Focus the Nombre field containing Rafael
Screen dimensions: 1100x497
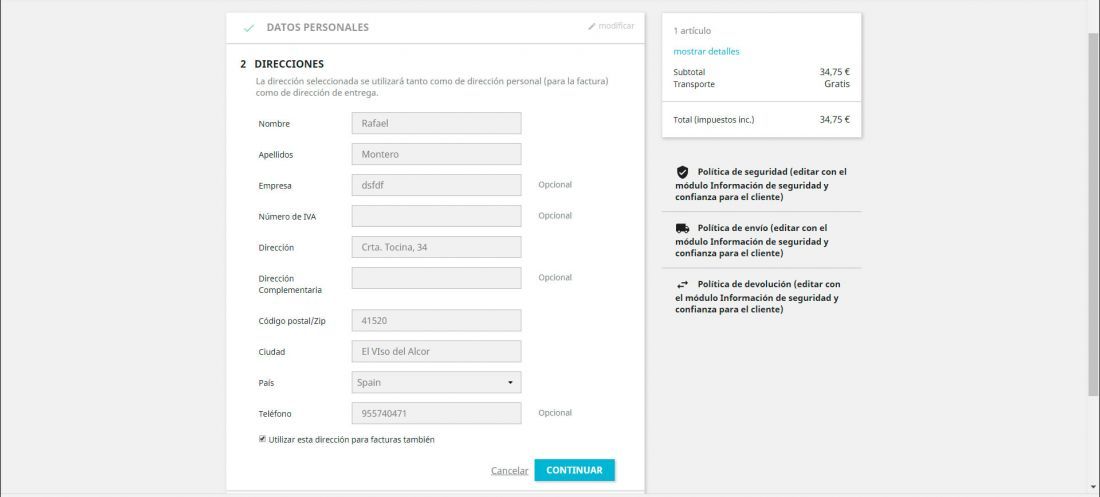pyautogui.click(x=436, y=124)
